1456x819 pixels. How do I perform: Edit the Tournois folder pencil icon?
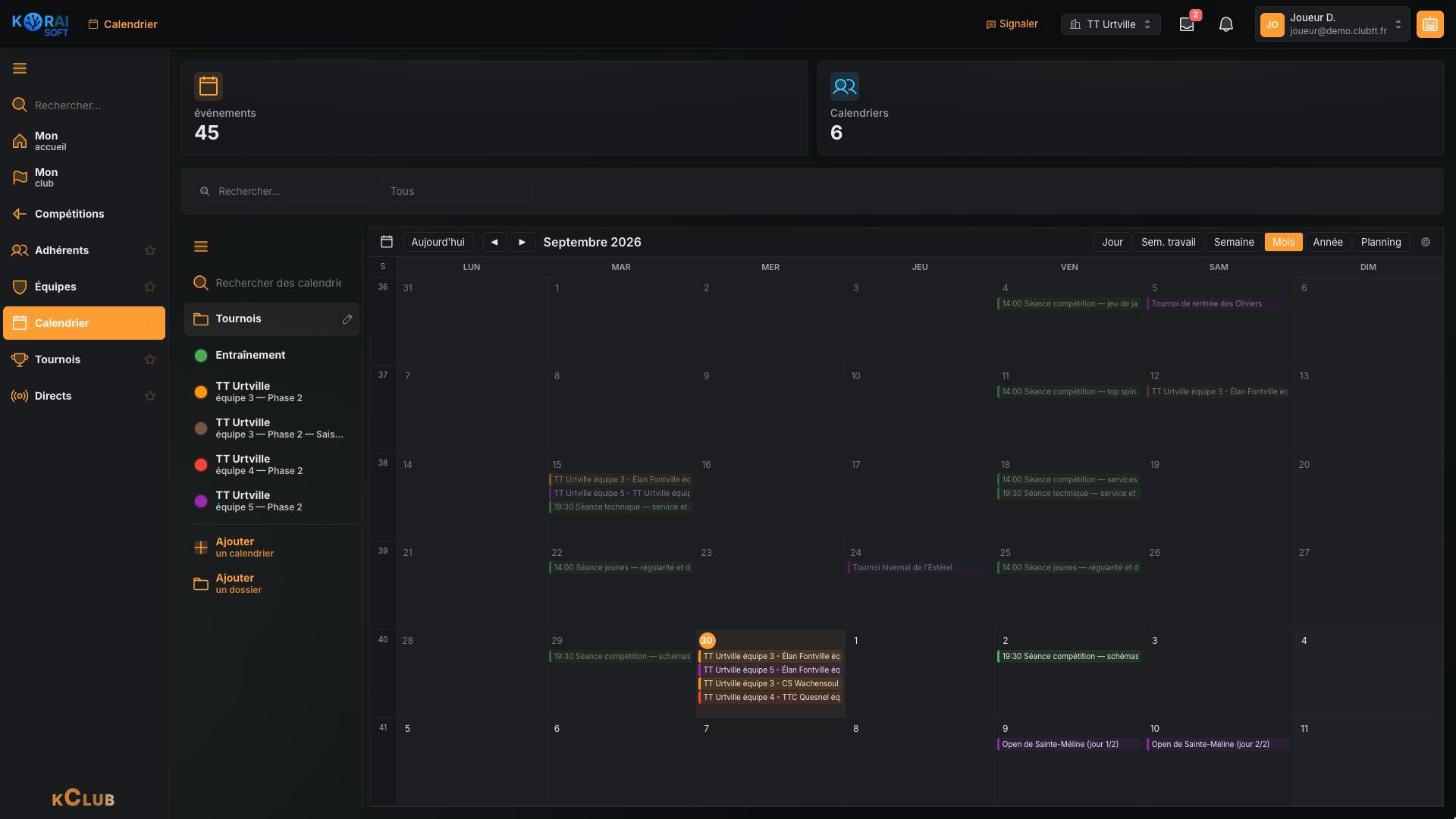[347, 319]
